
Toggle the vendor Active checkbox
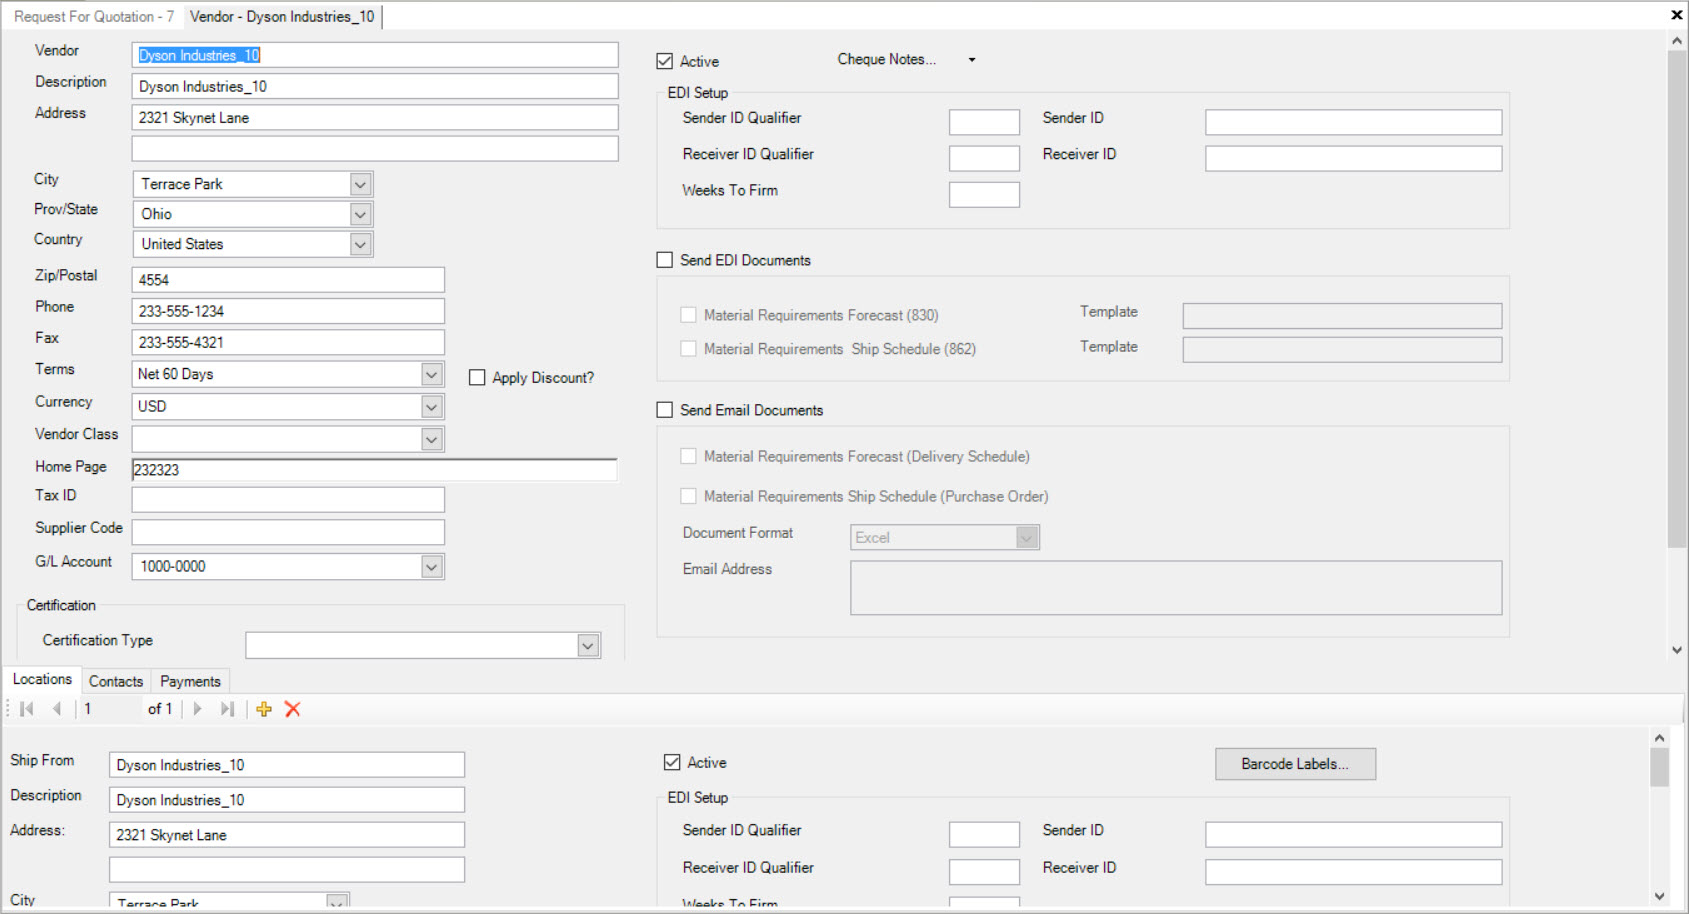tap(665, 61)
